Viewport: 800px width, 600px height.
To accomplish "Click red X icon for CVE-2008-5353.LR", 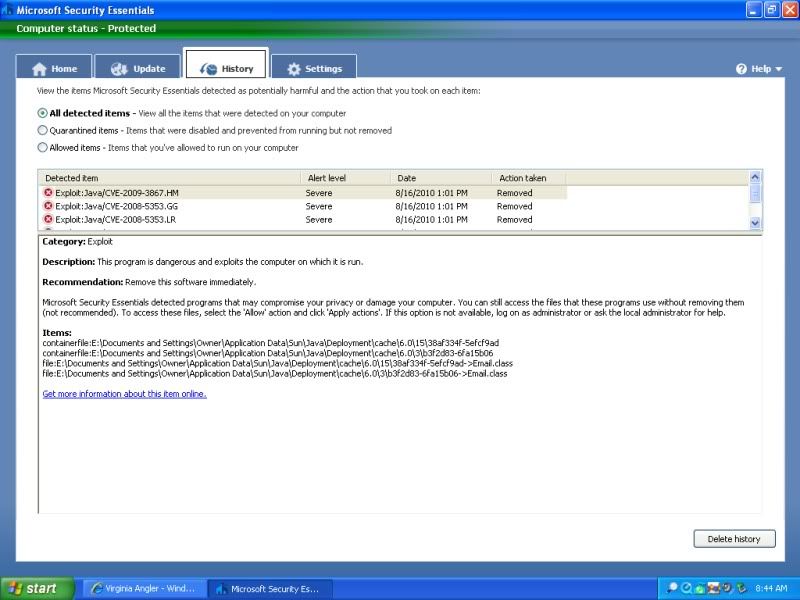I will click(x=48, y=219).
